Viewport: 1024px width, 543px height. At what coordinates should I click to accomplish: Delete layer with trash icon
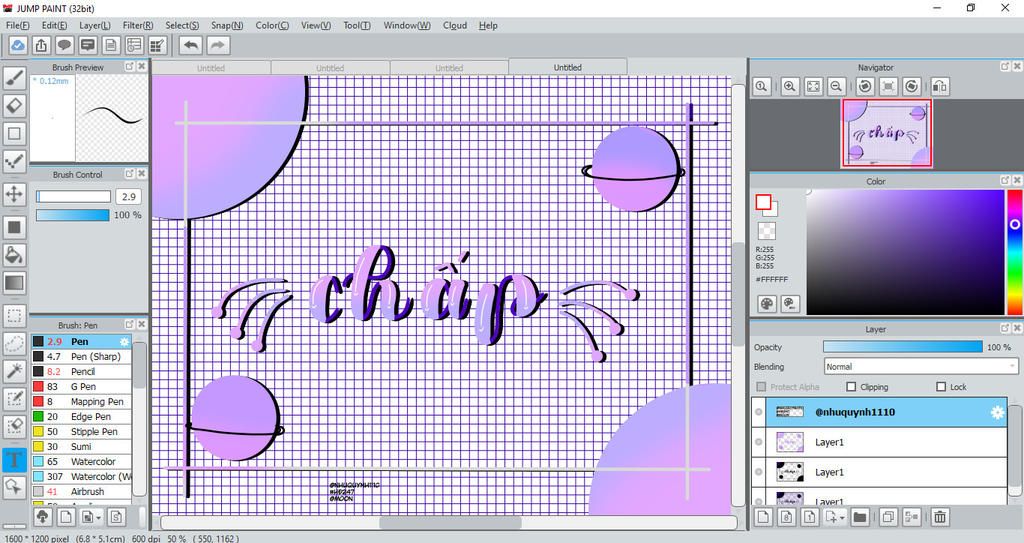click(x=940, y=517)
